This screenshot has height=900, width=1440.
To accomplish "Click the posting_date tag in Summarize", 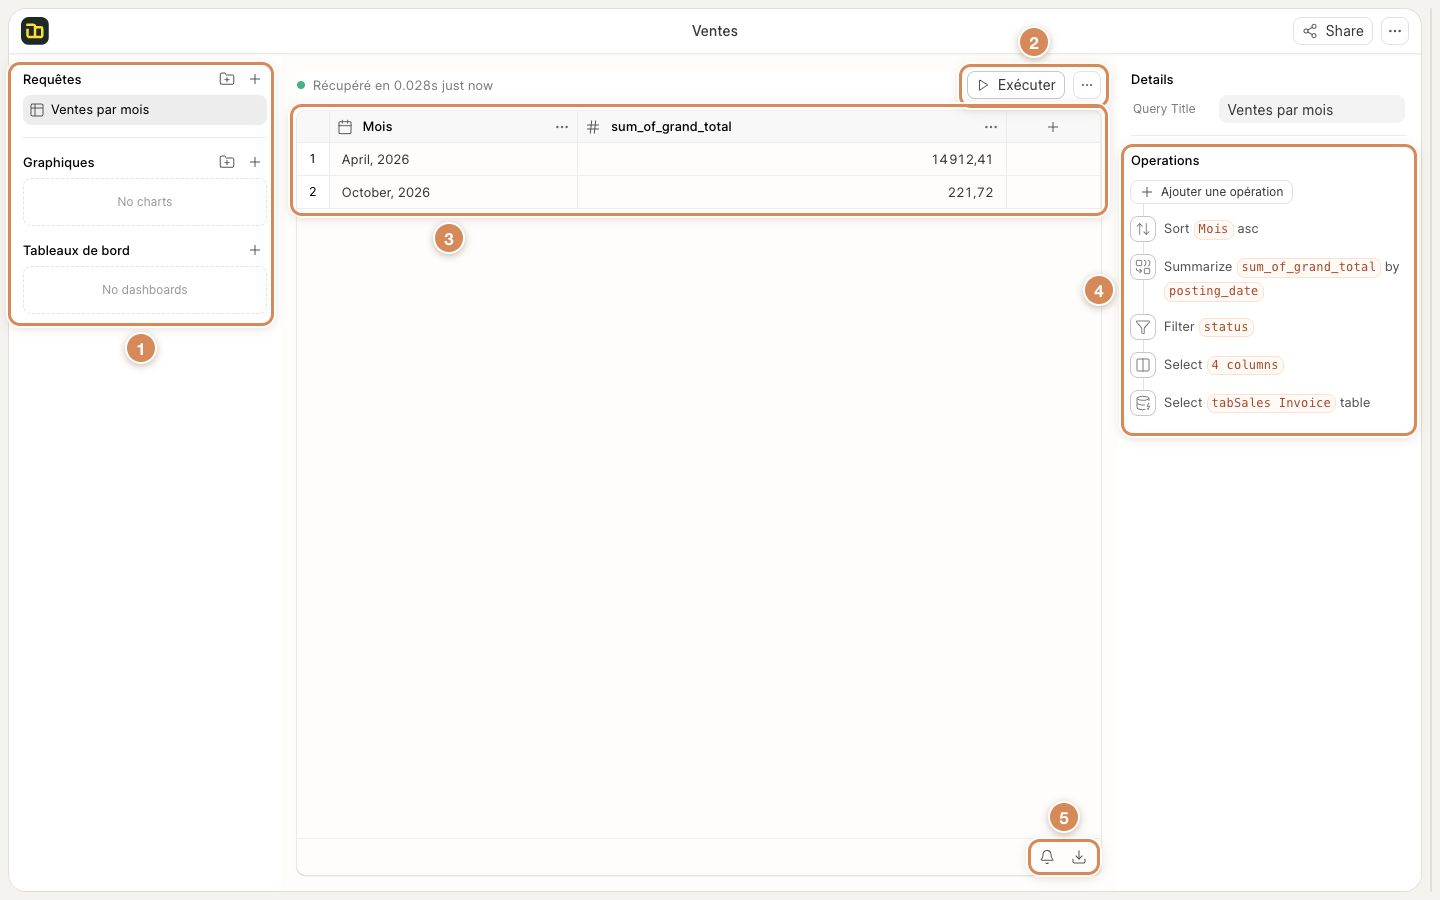I will (x=1214, y=291).
